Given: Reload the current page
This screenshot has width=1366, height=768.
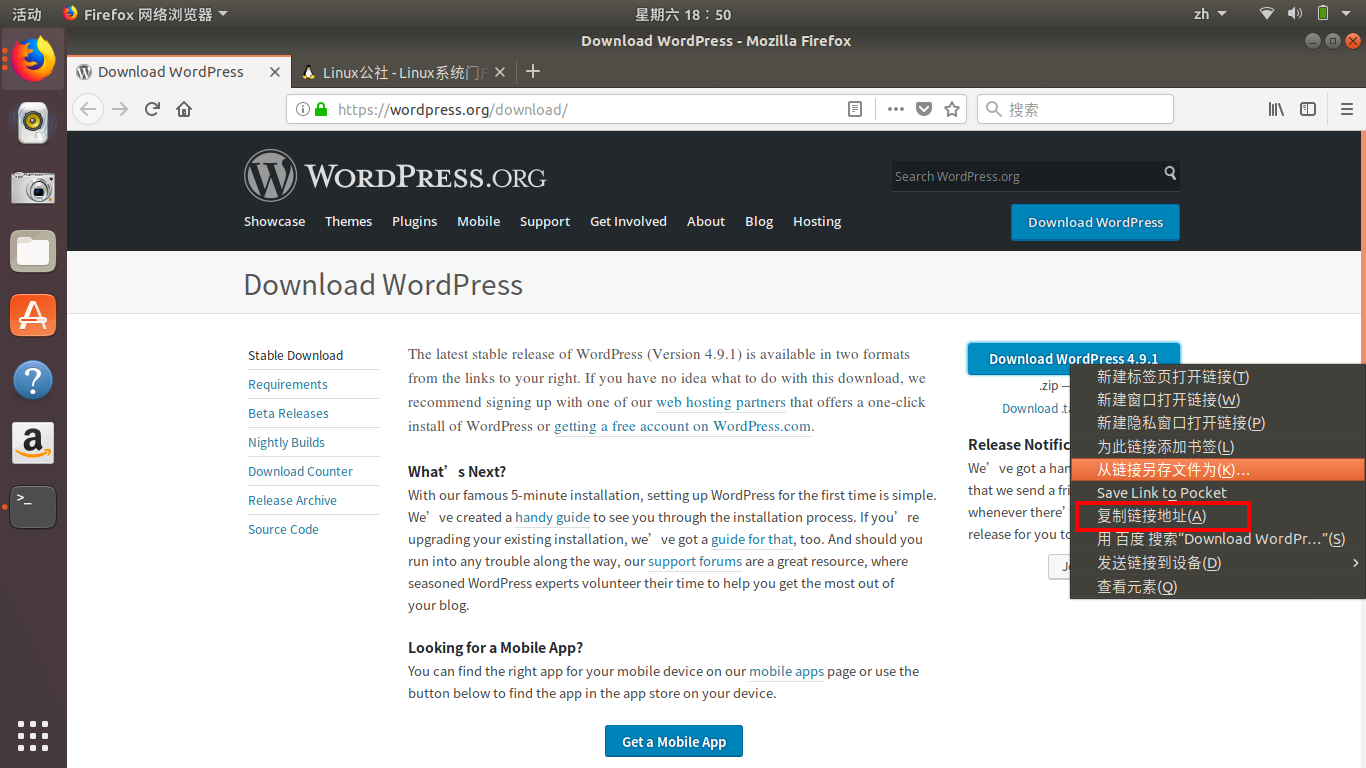Looking at the screenshot, I should [152, 109].
